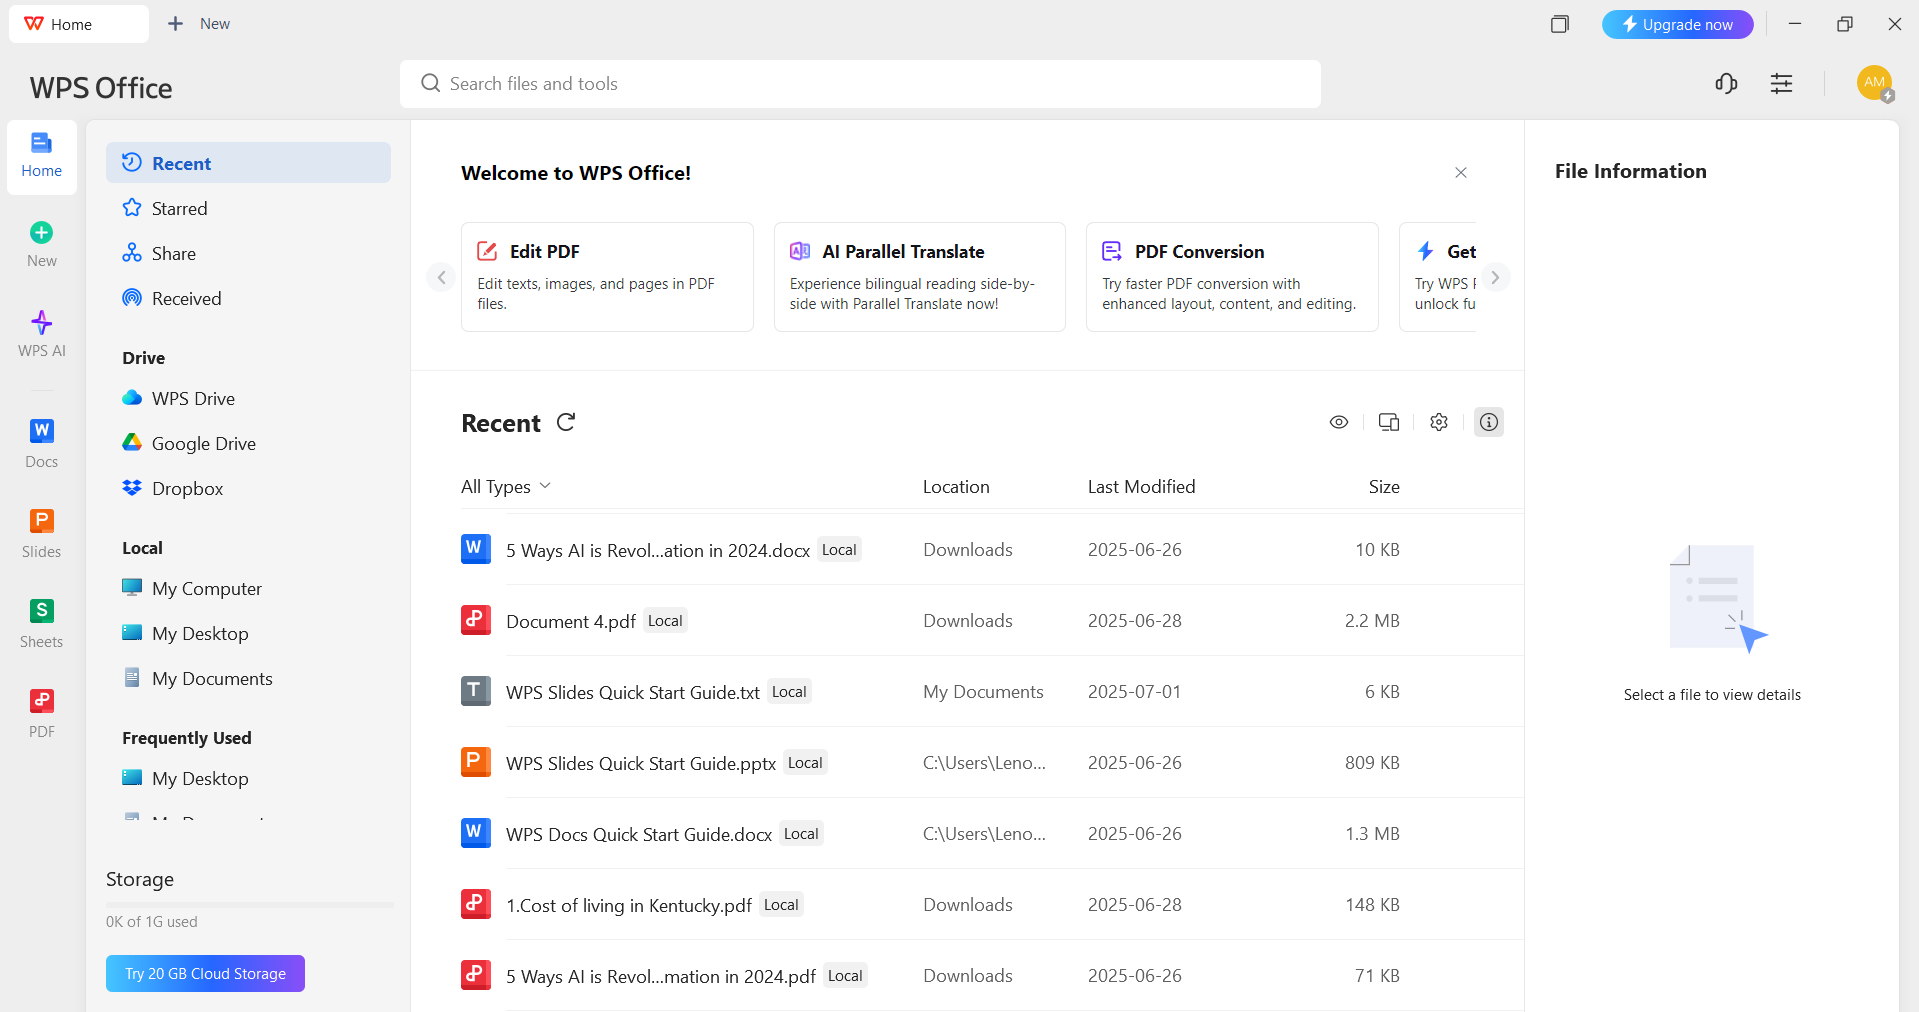Open customer support headset icon
1919x1012 pixels.
click(1726, 84)
